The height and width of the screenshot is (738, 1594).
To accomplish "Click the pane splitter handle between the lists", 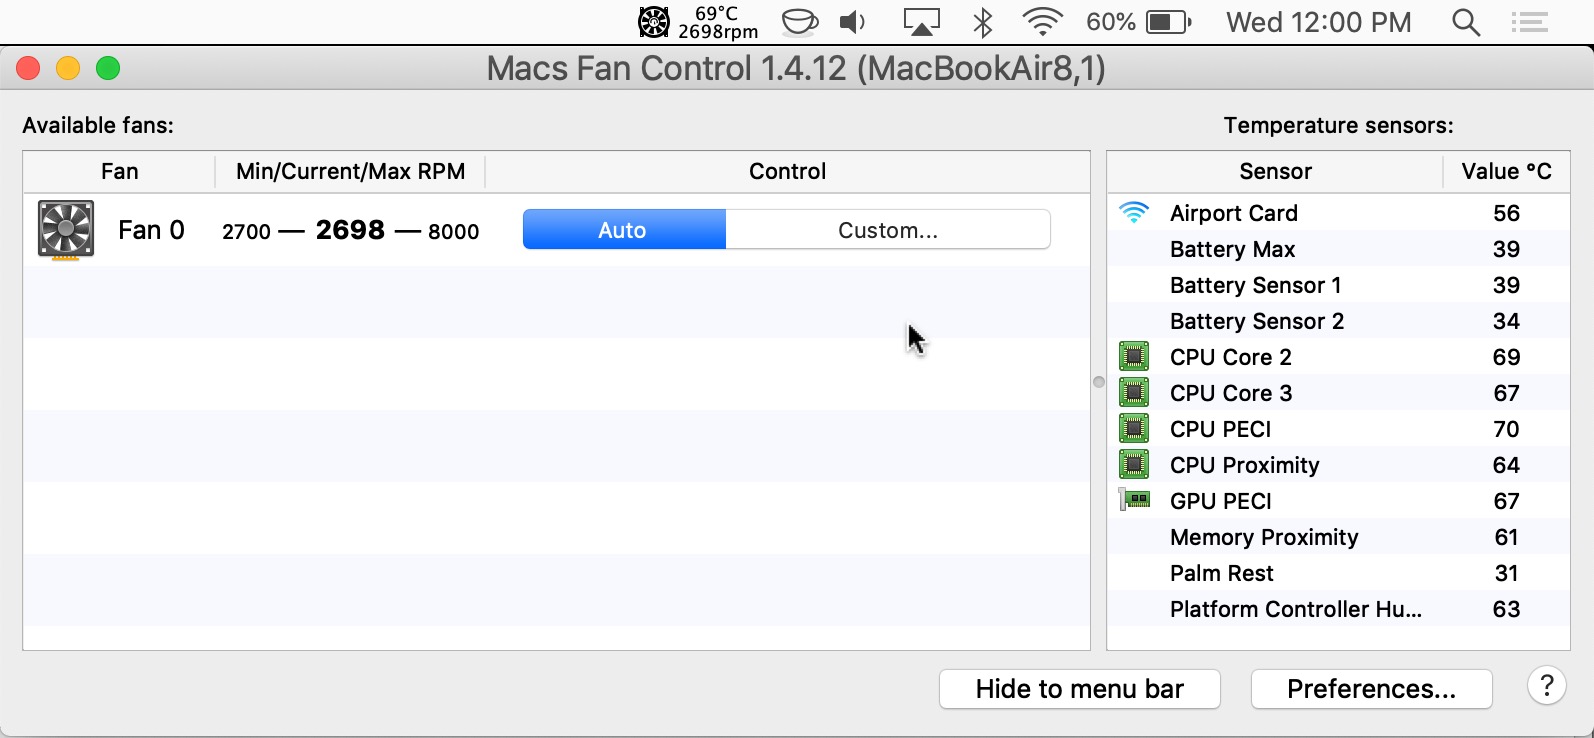I will point(1099,382).
